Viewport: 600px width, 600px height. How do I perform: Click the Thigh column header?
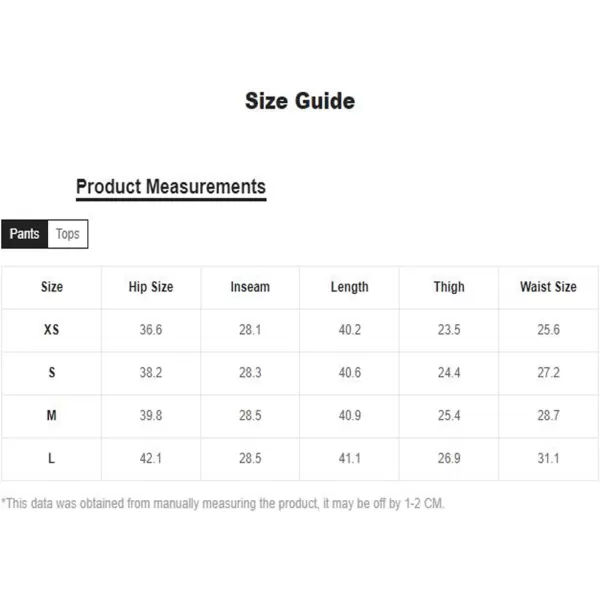[449, 287]
